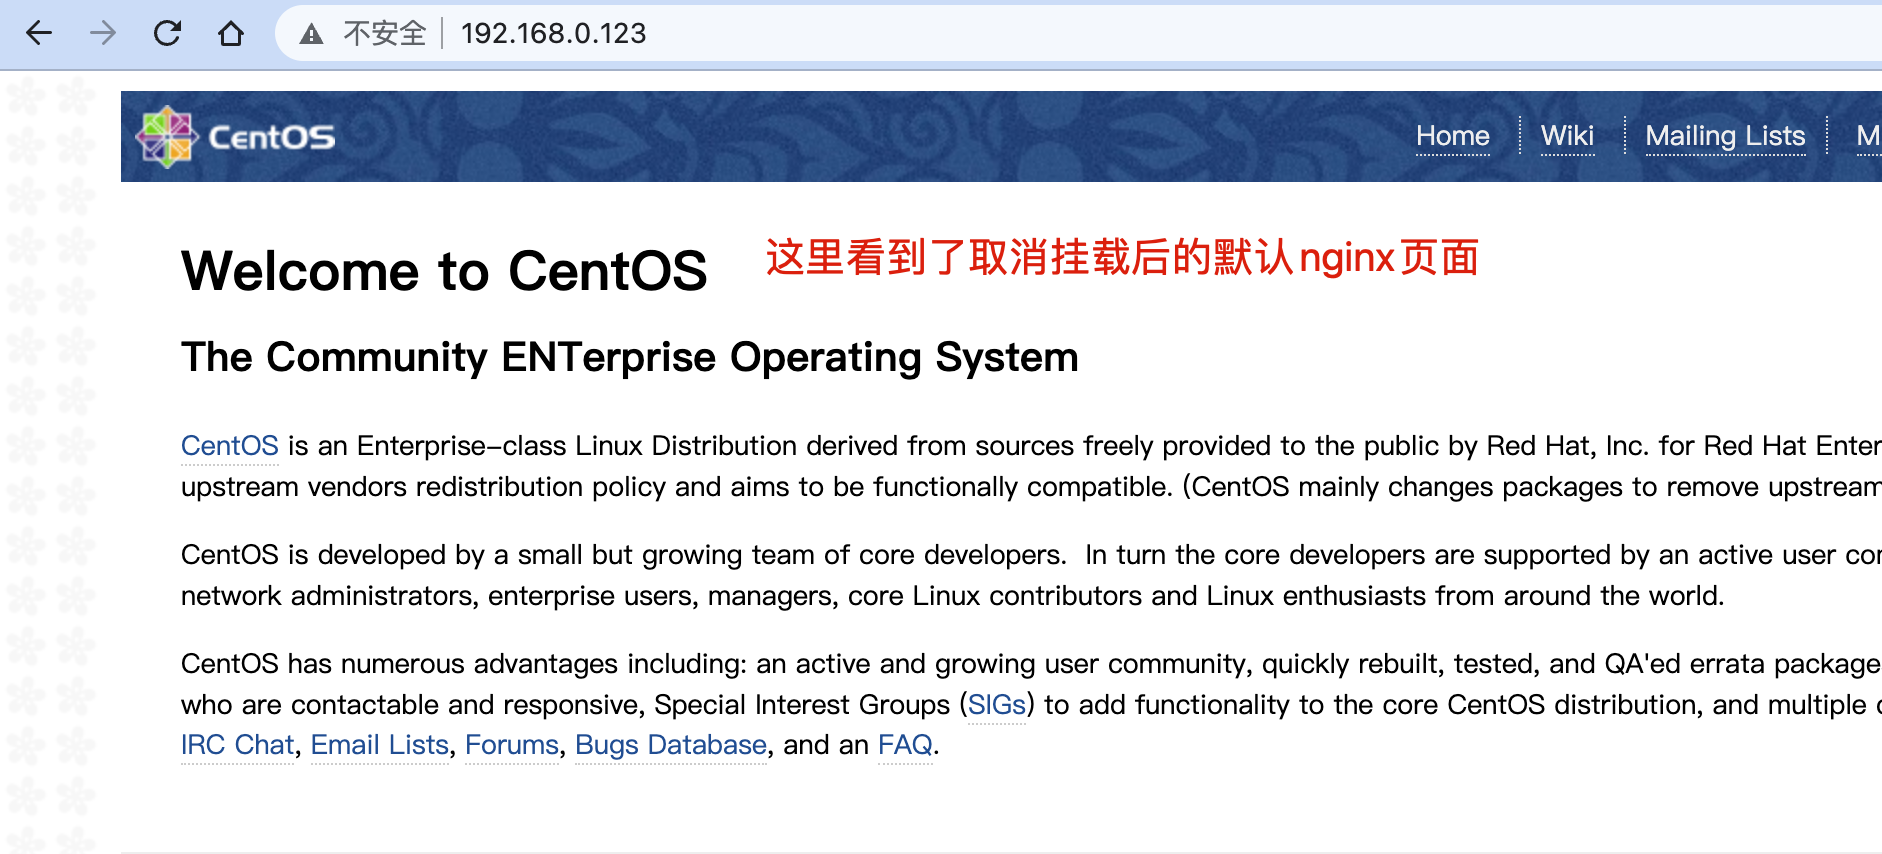Click the browser back arrow
The width and height of the screenshot is (1882, 854).
coord(39,34)
